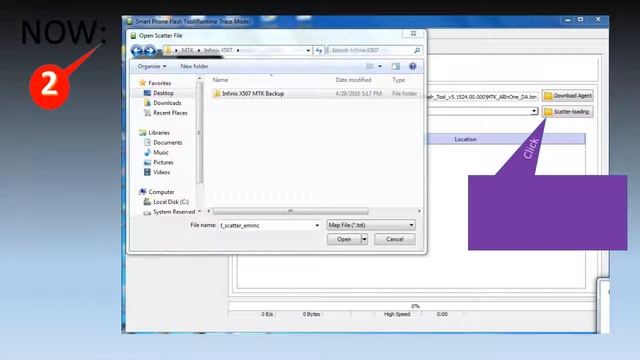Click the High Speed status entry
This screenshot has width=640, height=360.
[x=397, y=314]
